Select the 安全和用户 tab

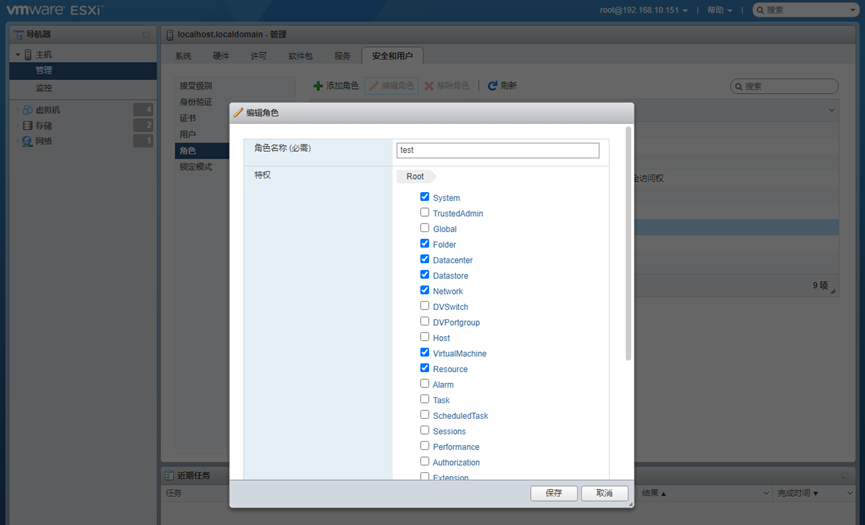pos(392,56)
